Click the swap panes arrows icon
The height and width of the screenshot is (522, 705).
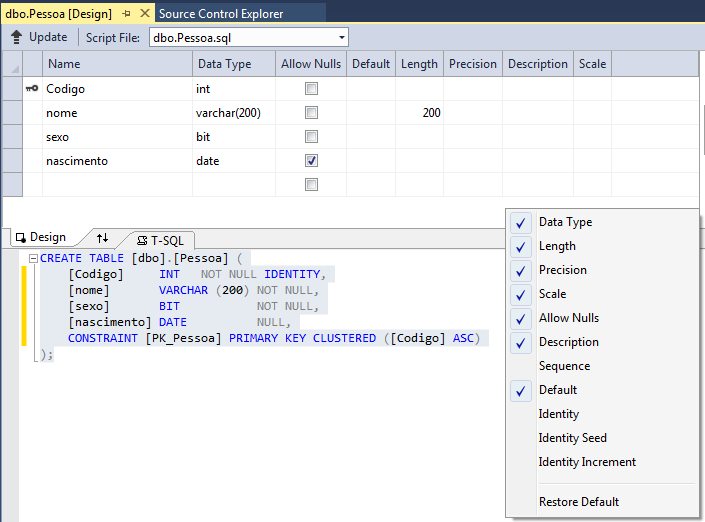[102, 238]
